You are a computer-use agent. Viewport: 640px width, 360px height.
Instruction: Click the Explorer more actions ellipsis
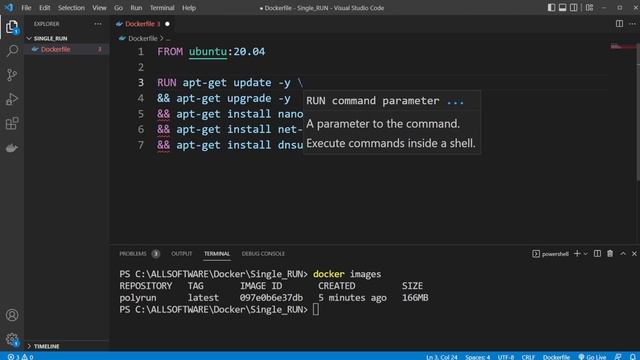[x=98, y=24]
